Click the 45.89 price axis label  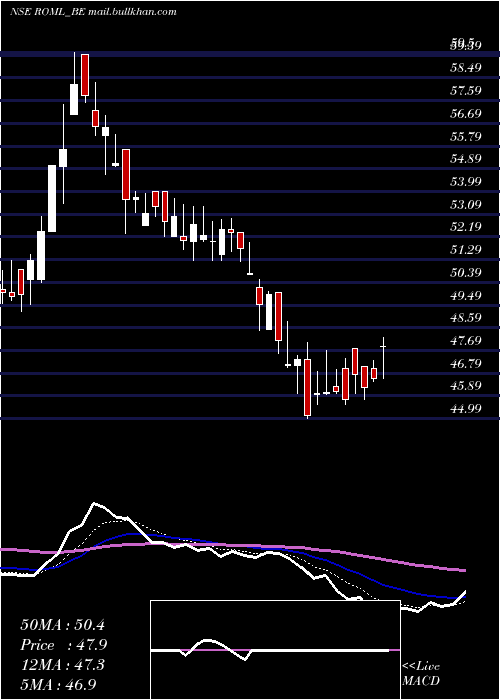(466, 386)
